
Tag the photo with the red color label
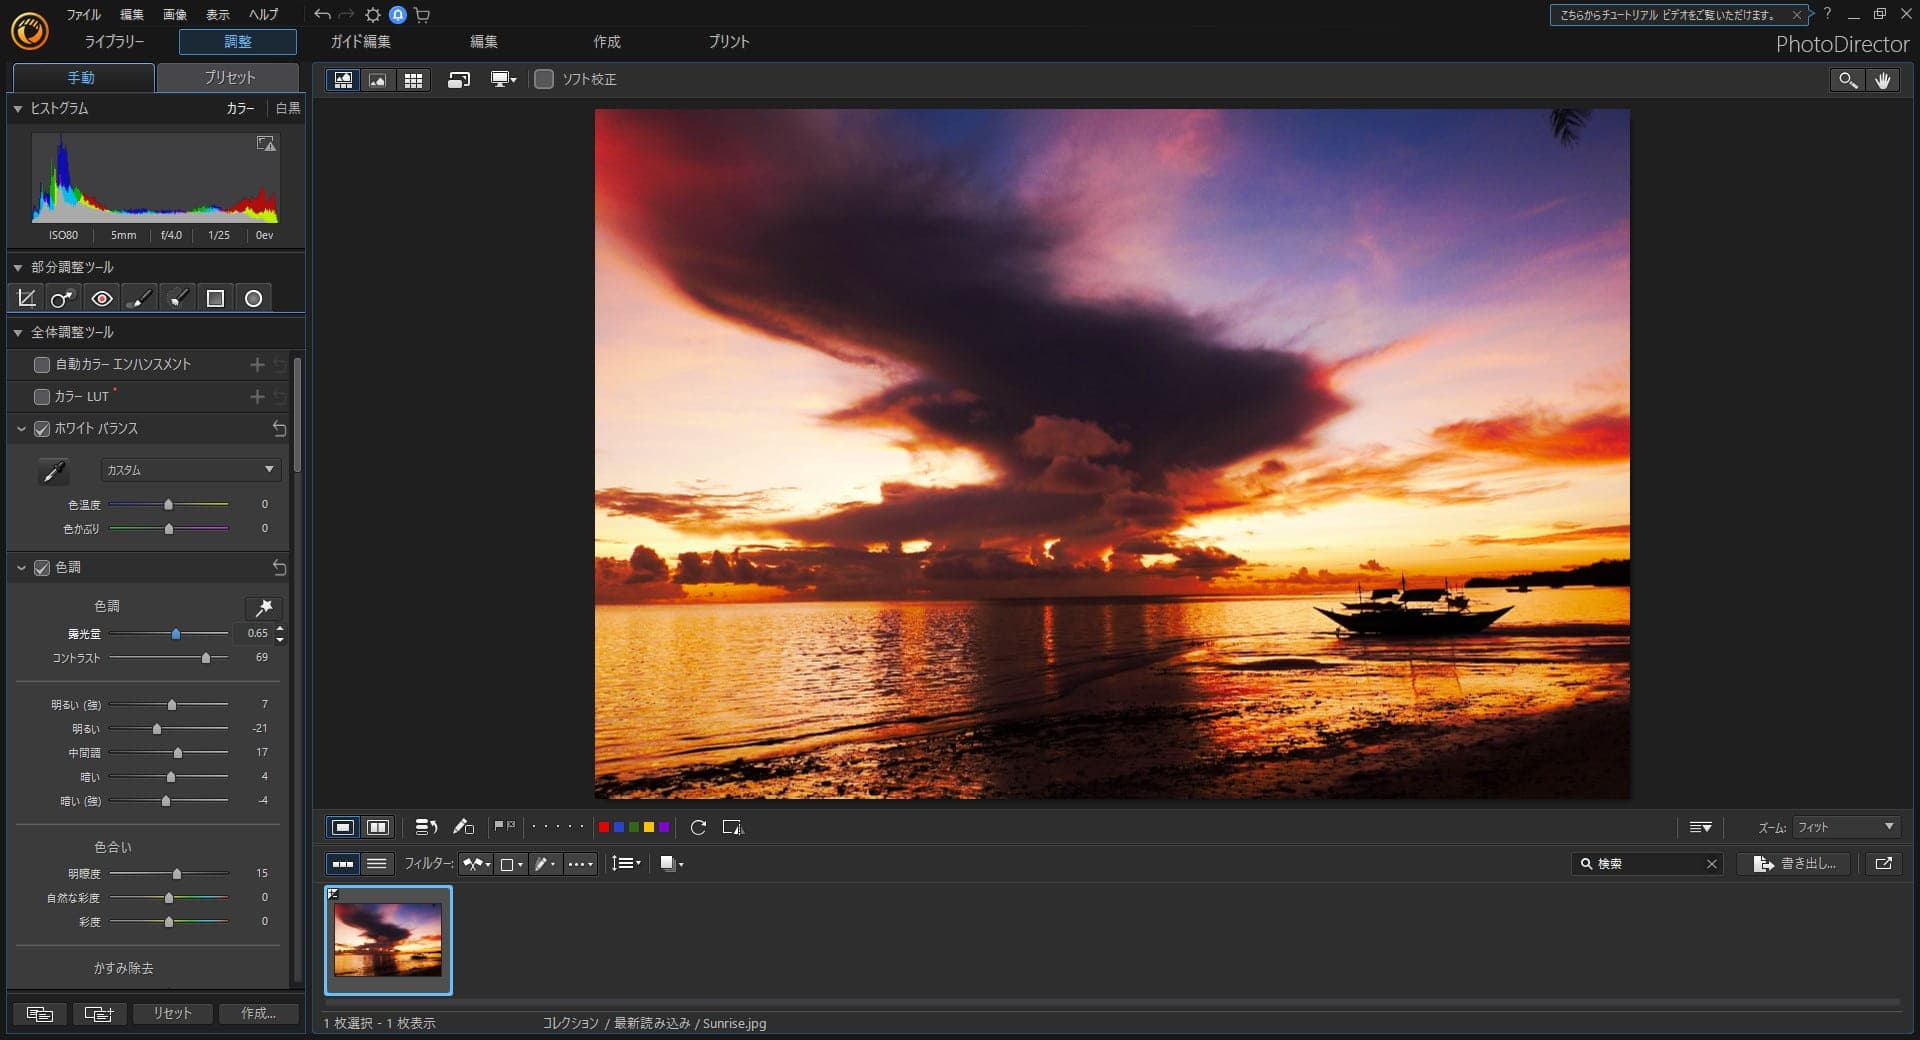[x=604, y=827]
